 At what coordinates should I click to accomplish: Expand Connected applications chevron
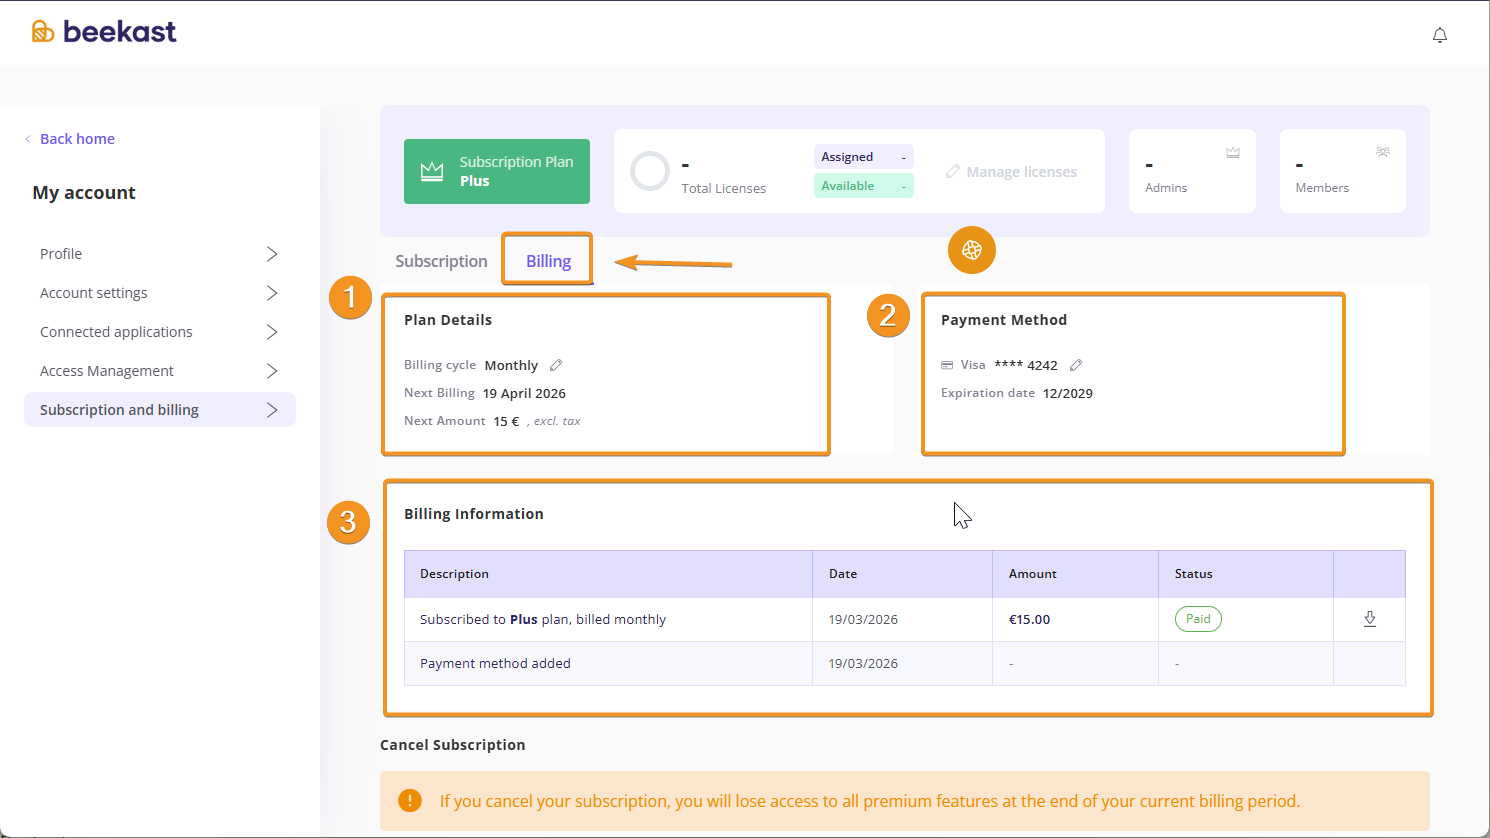coord(272,332)
